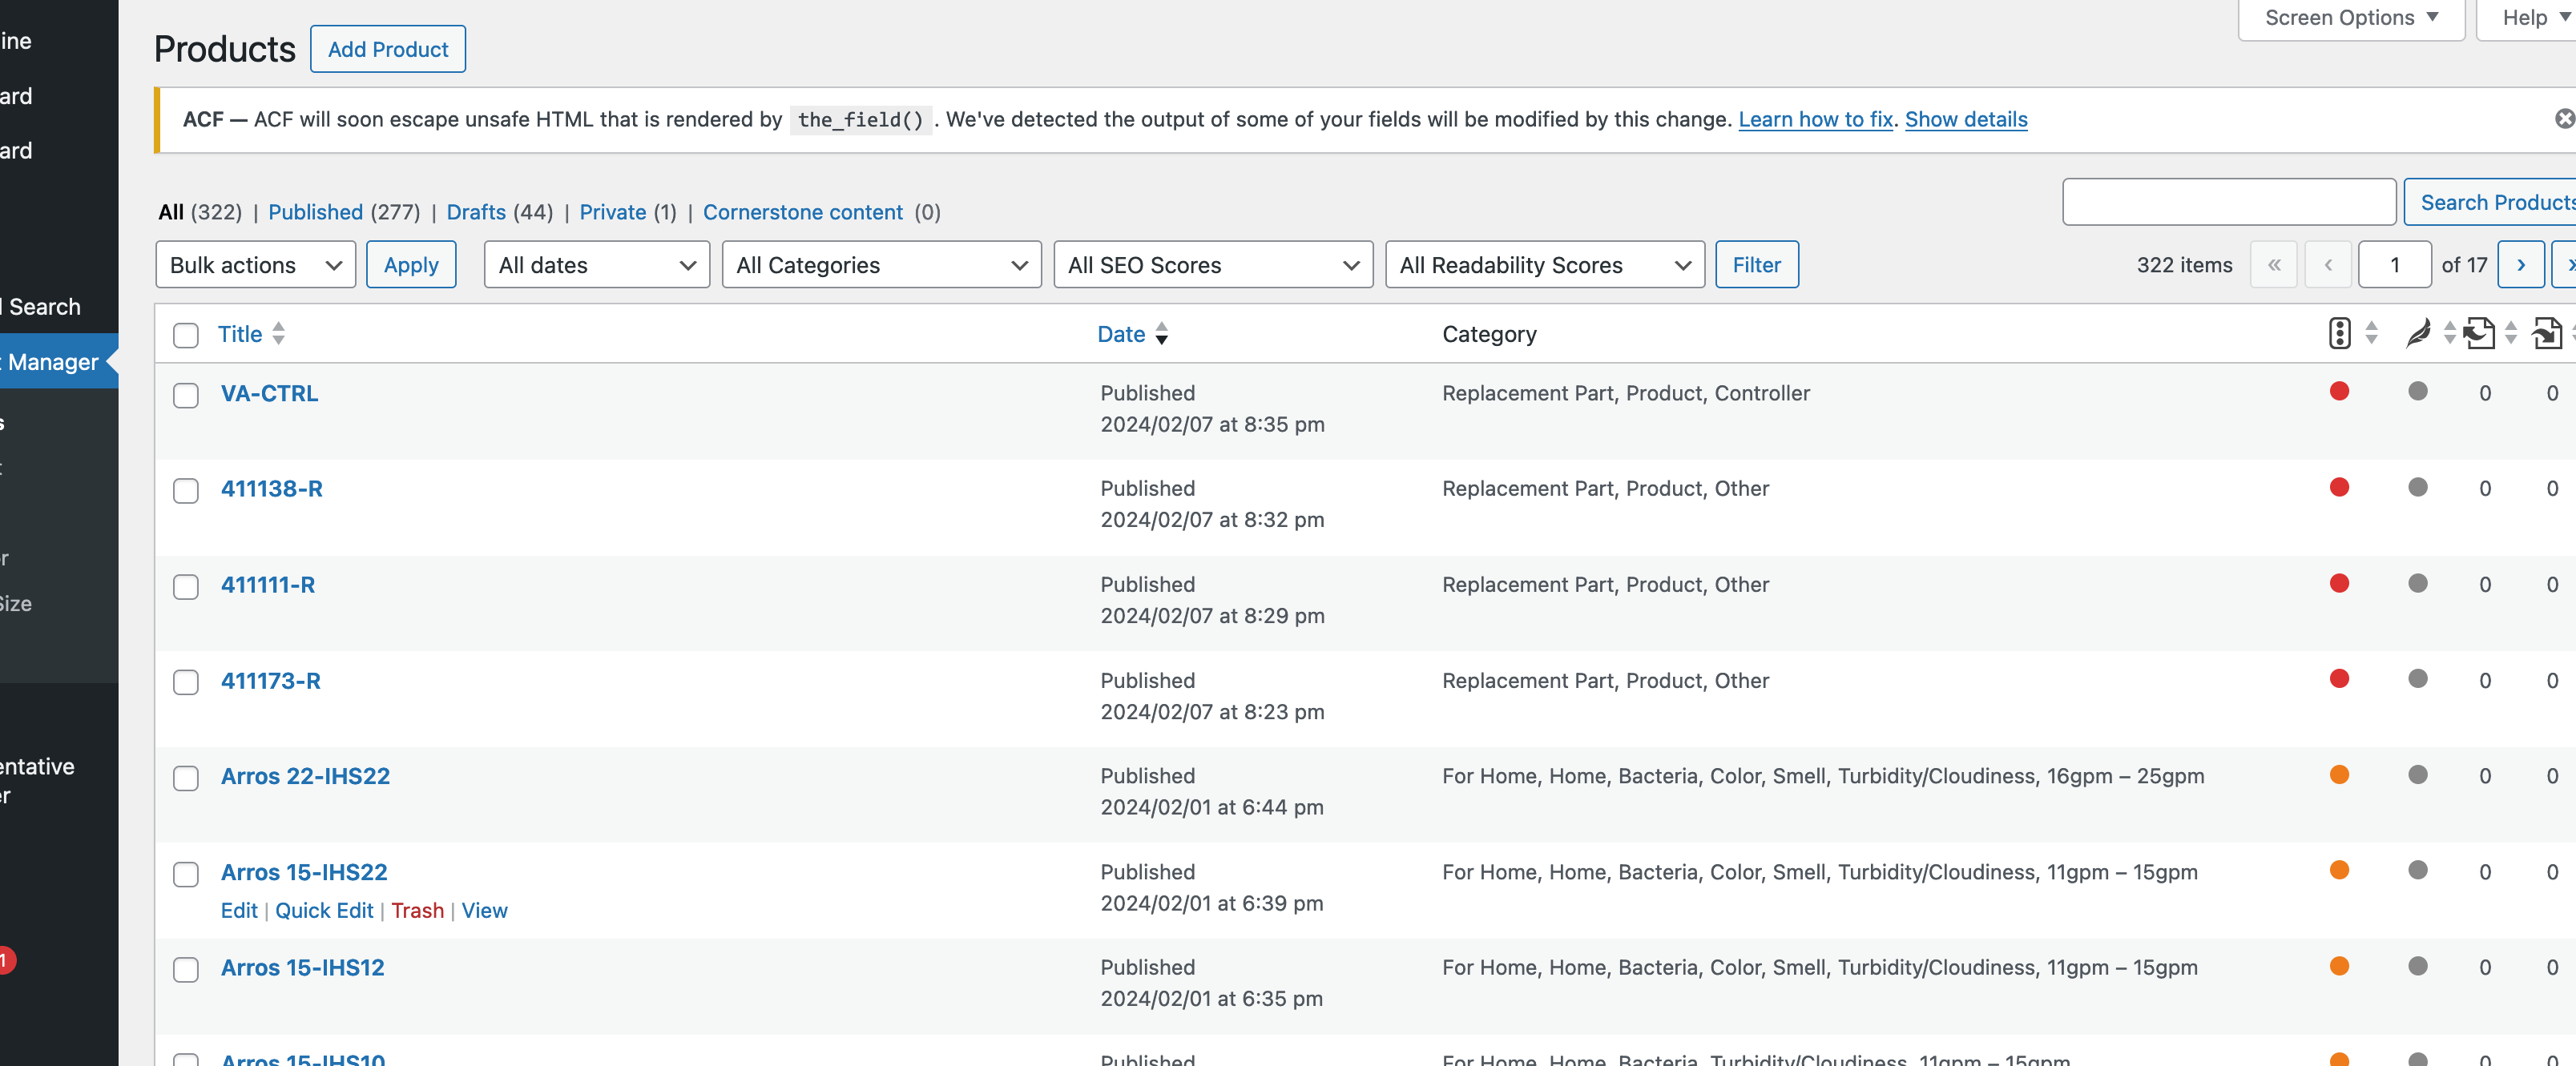Screen dimensions: 2576x1066
Task: Toggle the select-all checkbox beside Title
Action: [x=186, y=335]
